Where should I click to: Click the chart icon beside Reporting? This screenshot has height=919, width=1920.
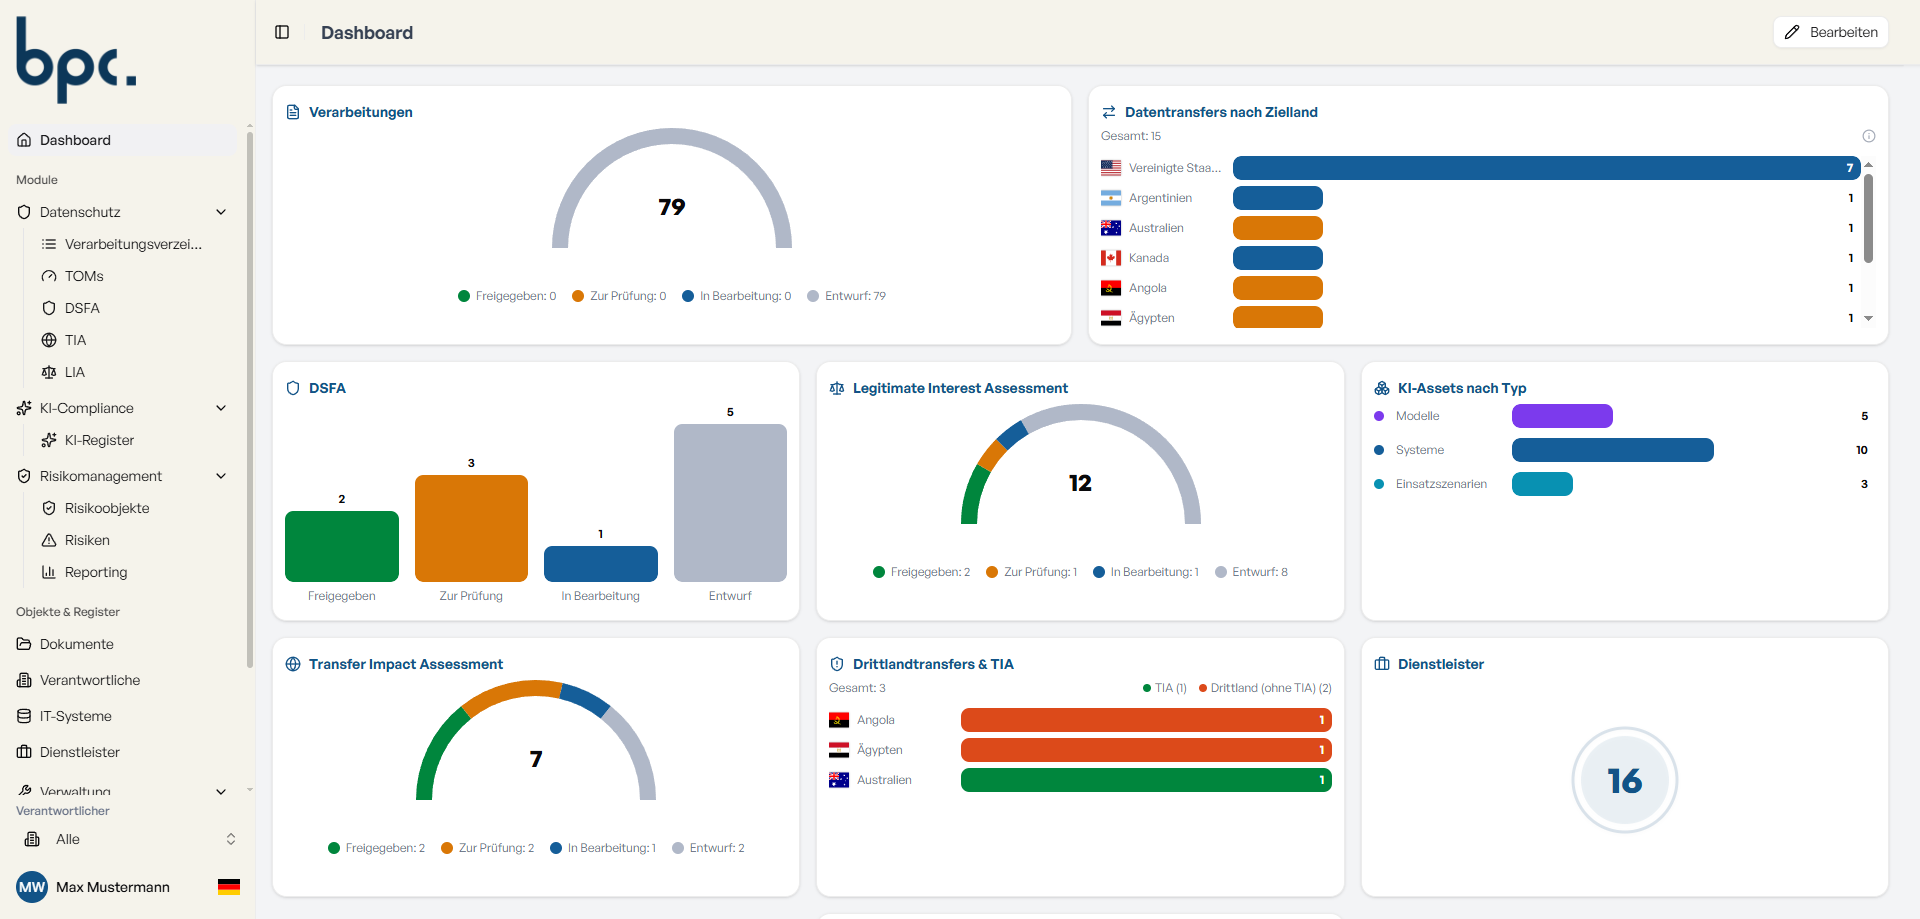[x=49, y=572]
